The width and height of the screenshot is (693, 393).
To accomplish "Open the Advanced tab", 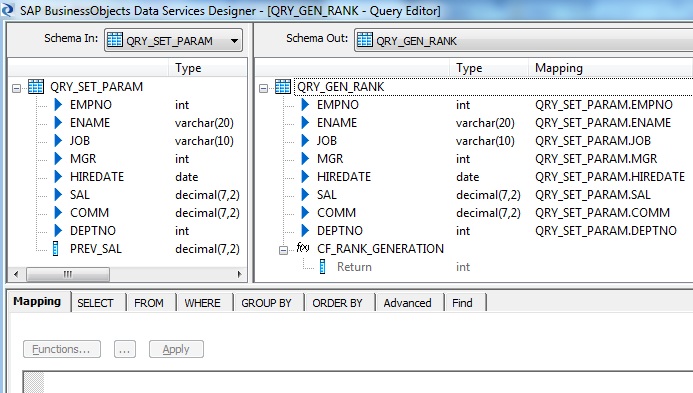I will (407, 303).
